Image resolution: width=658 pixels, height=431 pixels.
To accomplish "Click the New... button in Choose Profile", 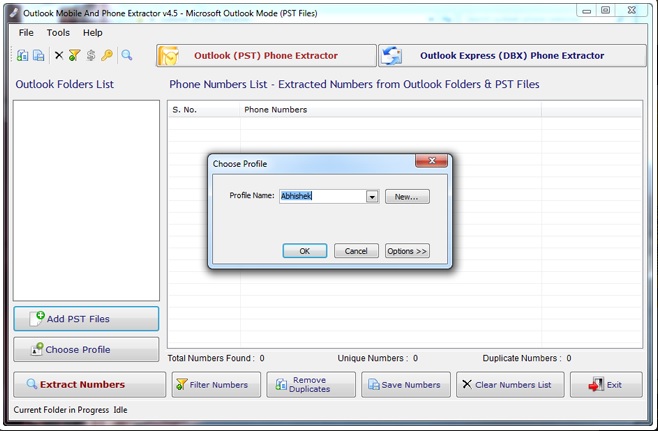I will coord(407,196).
